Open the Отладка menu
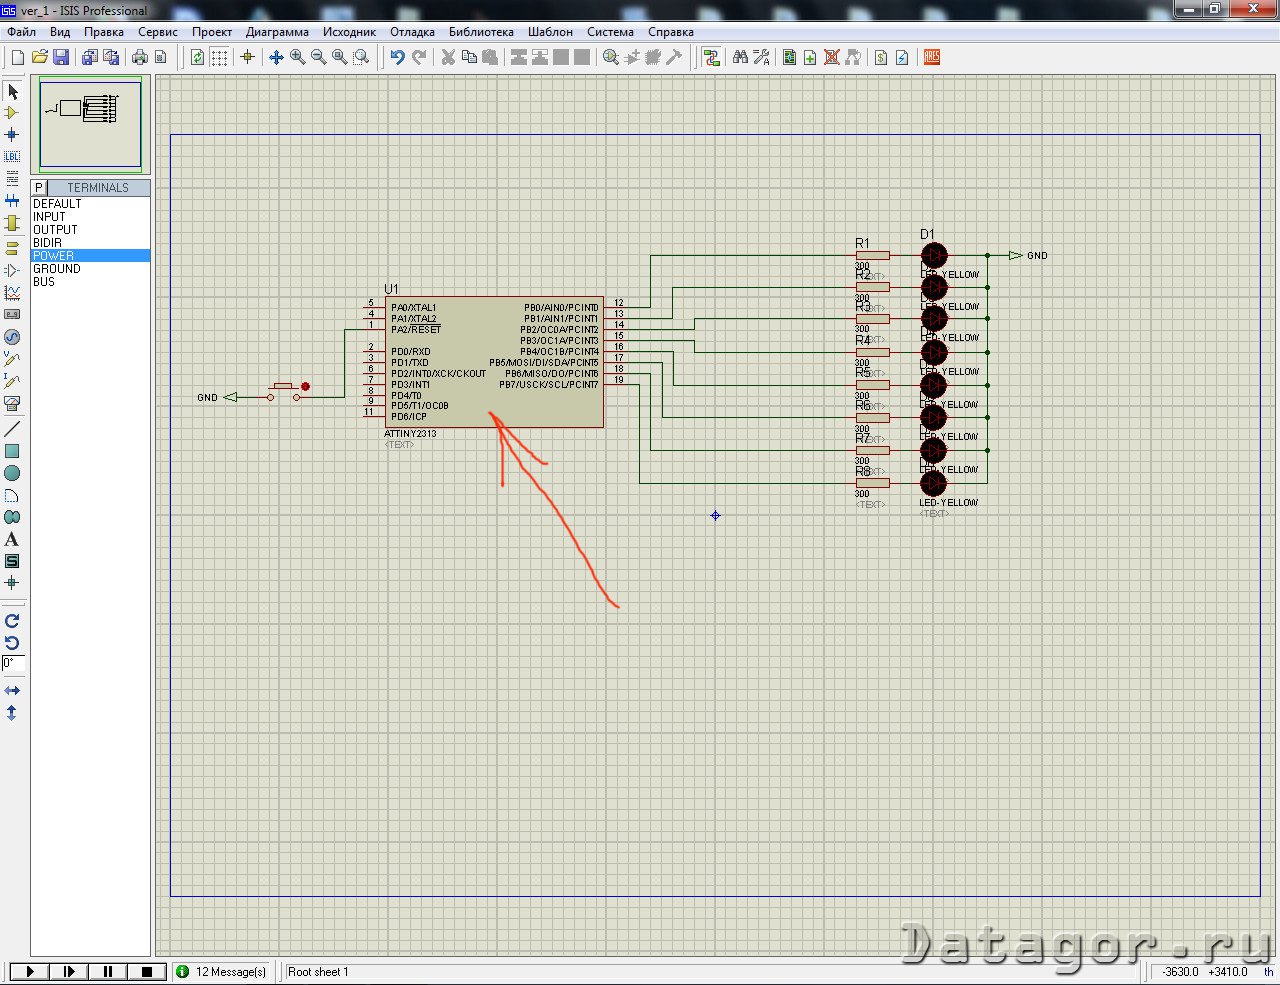The height and width of the screenshot is (985, 1280). tap(412, 32)
